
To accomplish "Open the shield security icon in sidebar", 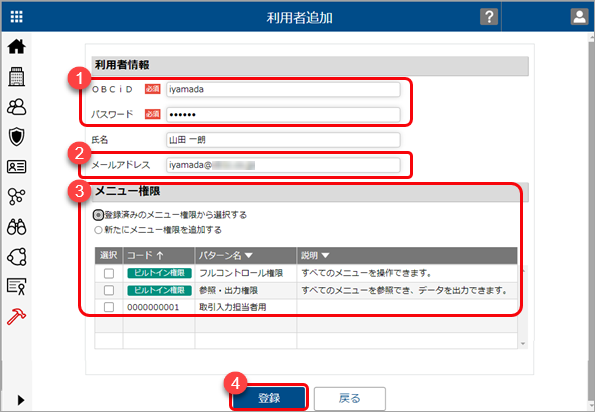I will coord(16,137).
